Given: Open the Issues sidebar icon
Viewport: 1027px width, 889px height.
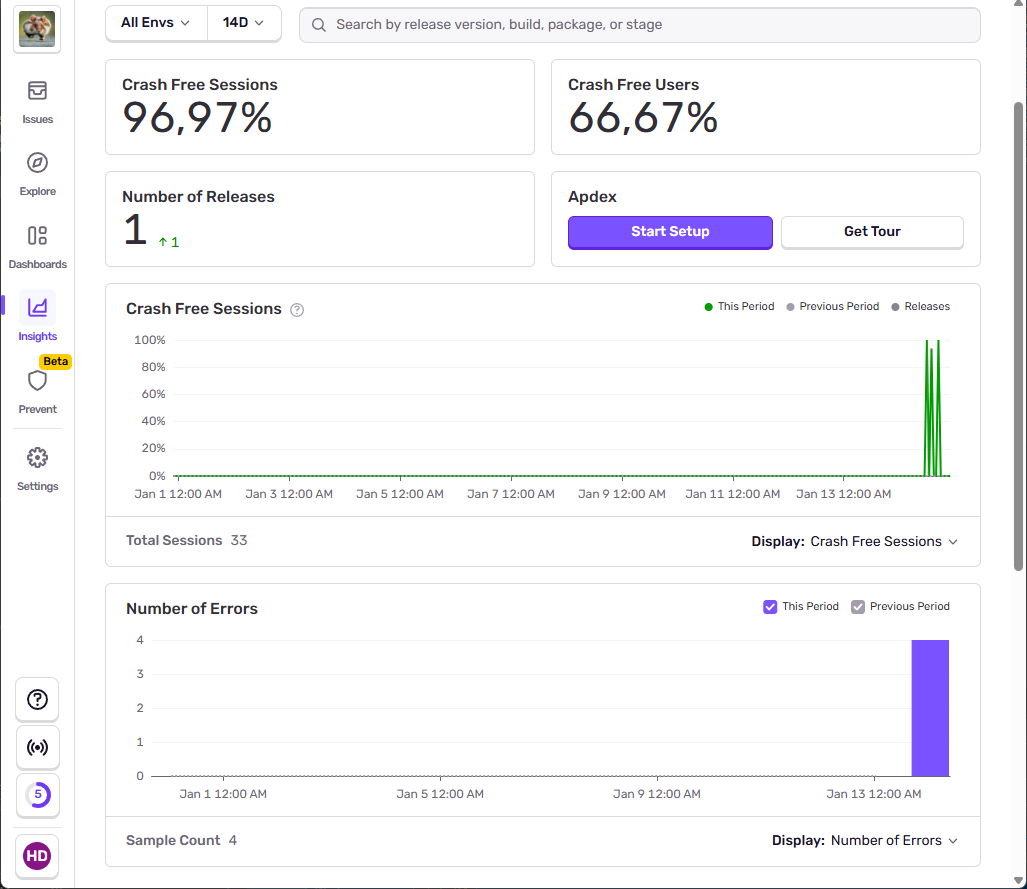Looking at the screenshot, I should pos(37,92).
